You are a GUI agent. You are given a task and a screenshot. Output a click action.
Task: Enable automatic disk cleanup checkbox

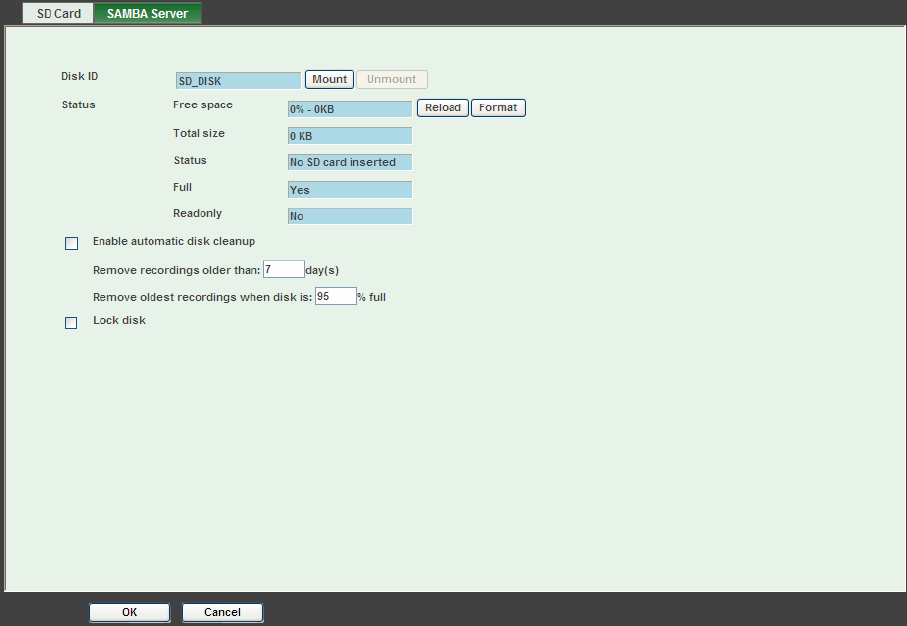coord(71,244)
